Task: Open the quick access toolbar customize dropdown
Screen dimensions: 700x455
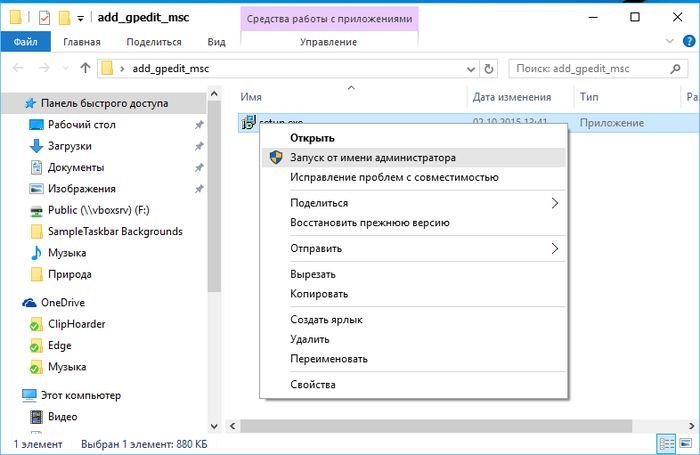Action: 80,17
